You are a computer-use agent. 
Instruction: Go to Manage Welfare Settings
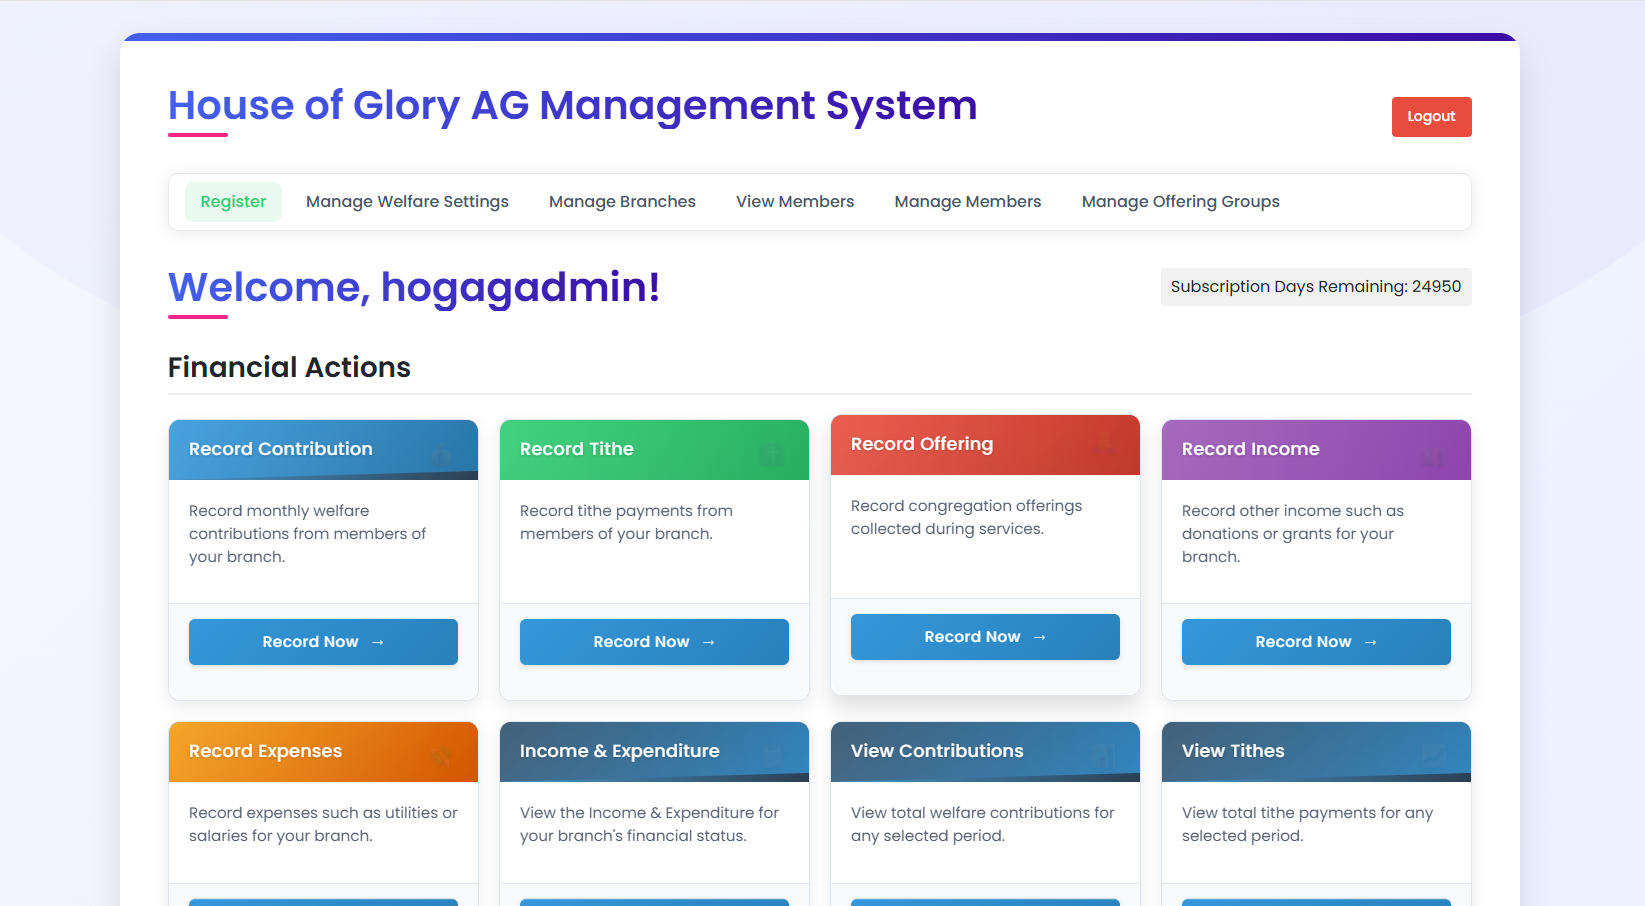407,202
